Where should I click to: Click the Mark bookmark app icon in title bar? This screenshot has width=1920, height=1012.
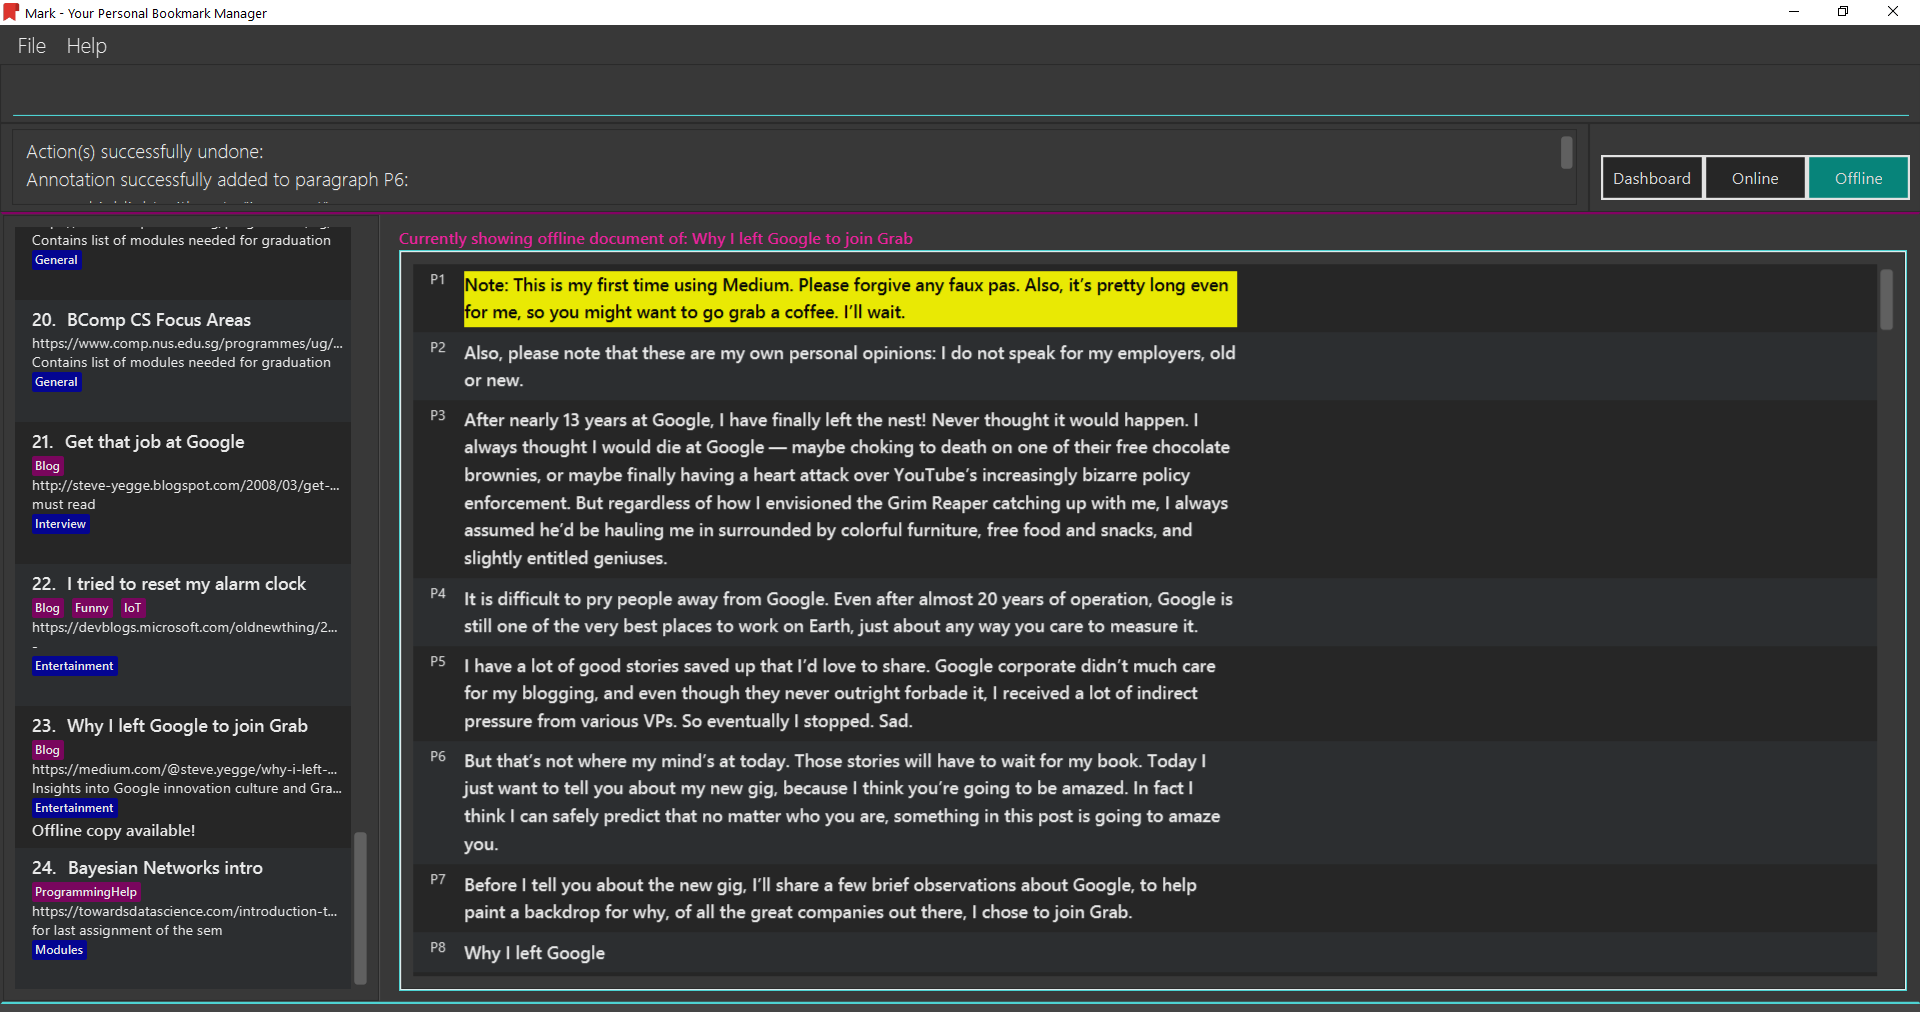[x=11, y=12]
